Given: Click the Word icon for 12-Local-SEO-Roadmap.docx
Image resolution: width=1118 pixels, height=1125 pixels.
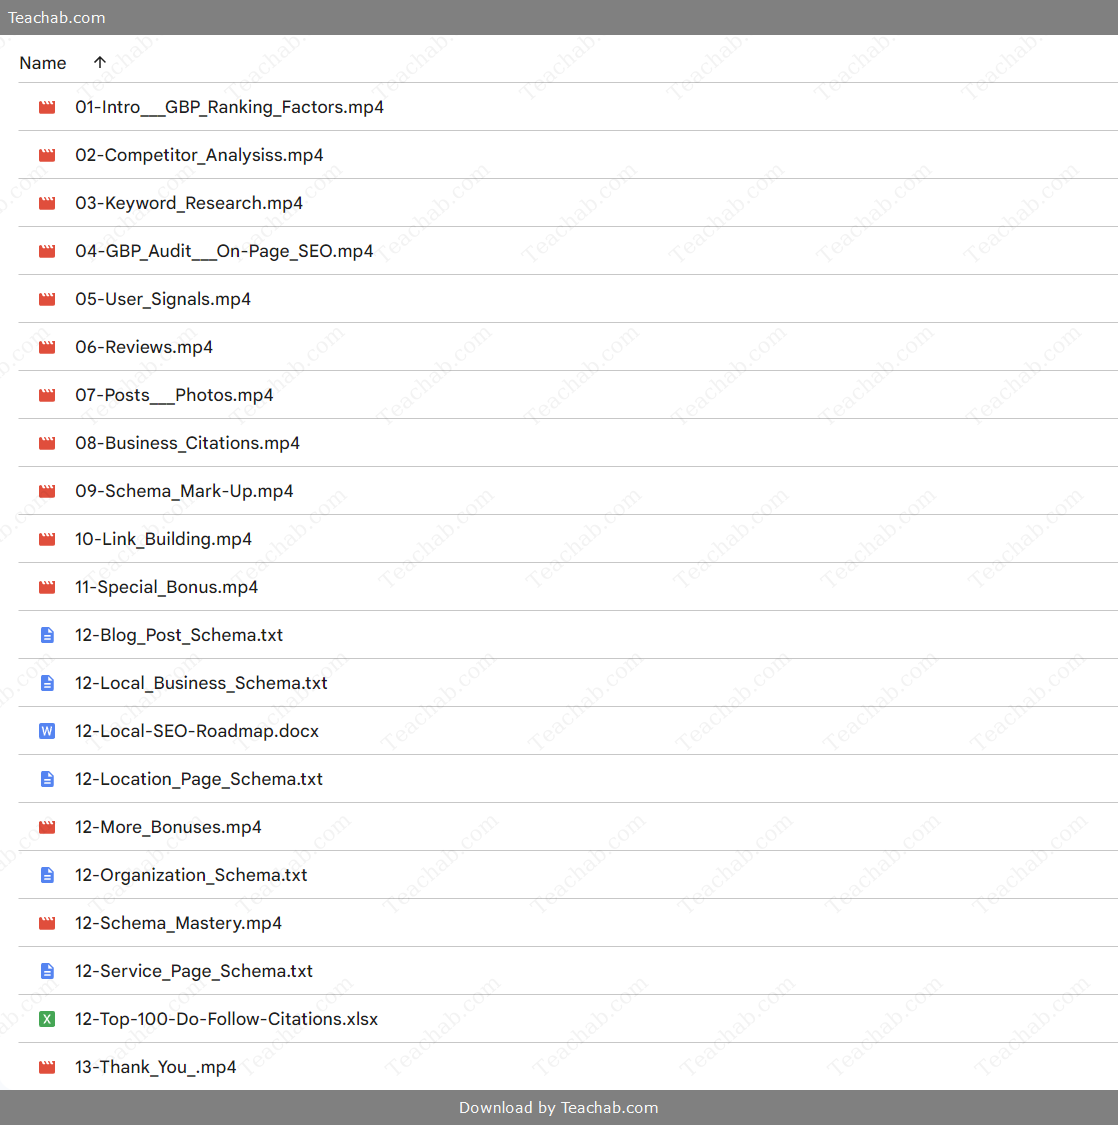Looking at the screenshot, I should tap(47, 731).
